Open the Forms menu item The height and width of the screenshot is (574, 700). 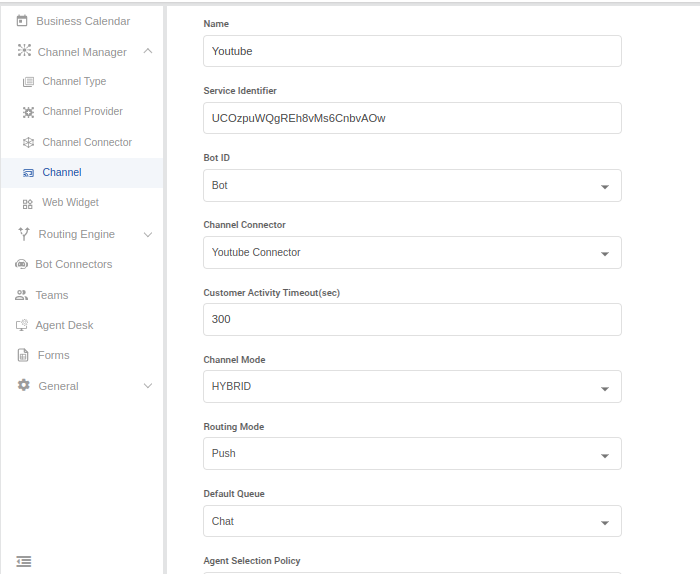coord(53,355)
